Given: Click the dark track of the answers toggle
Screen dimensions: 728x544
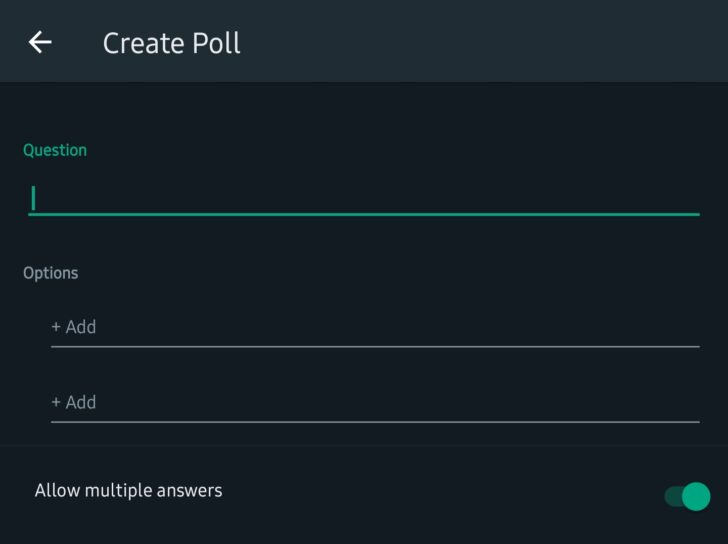Looking at the screenshot, I should coord(672,496).
